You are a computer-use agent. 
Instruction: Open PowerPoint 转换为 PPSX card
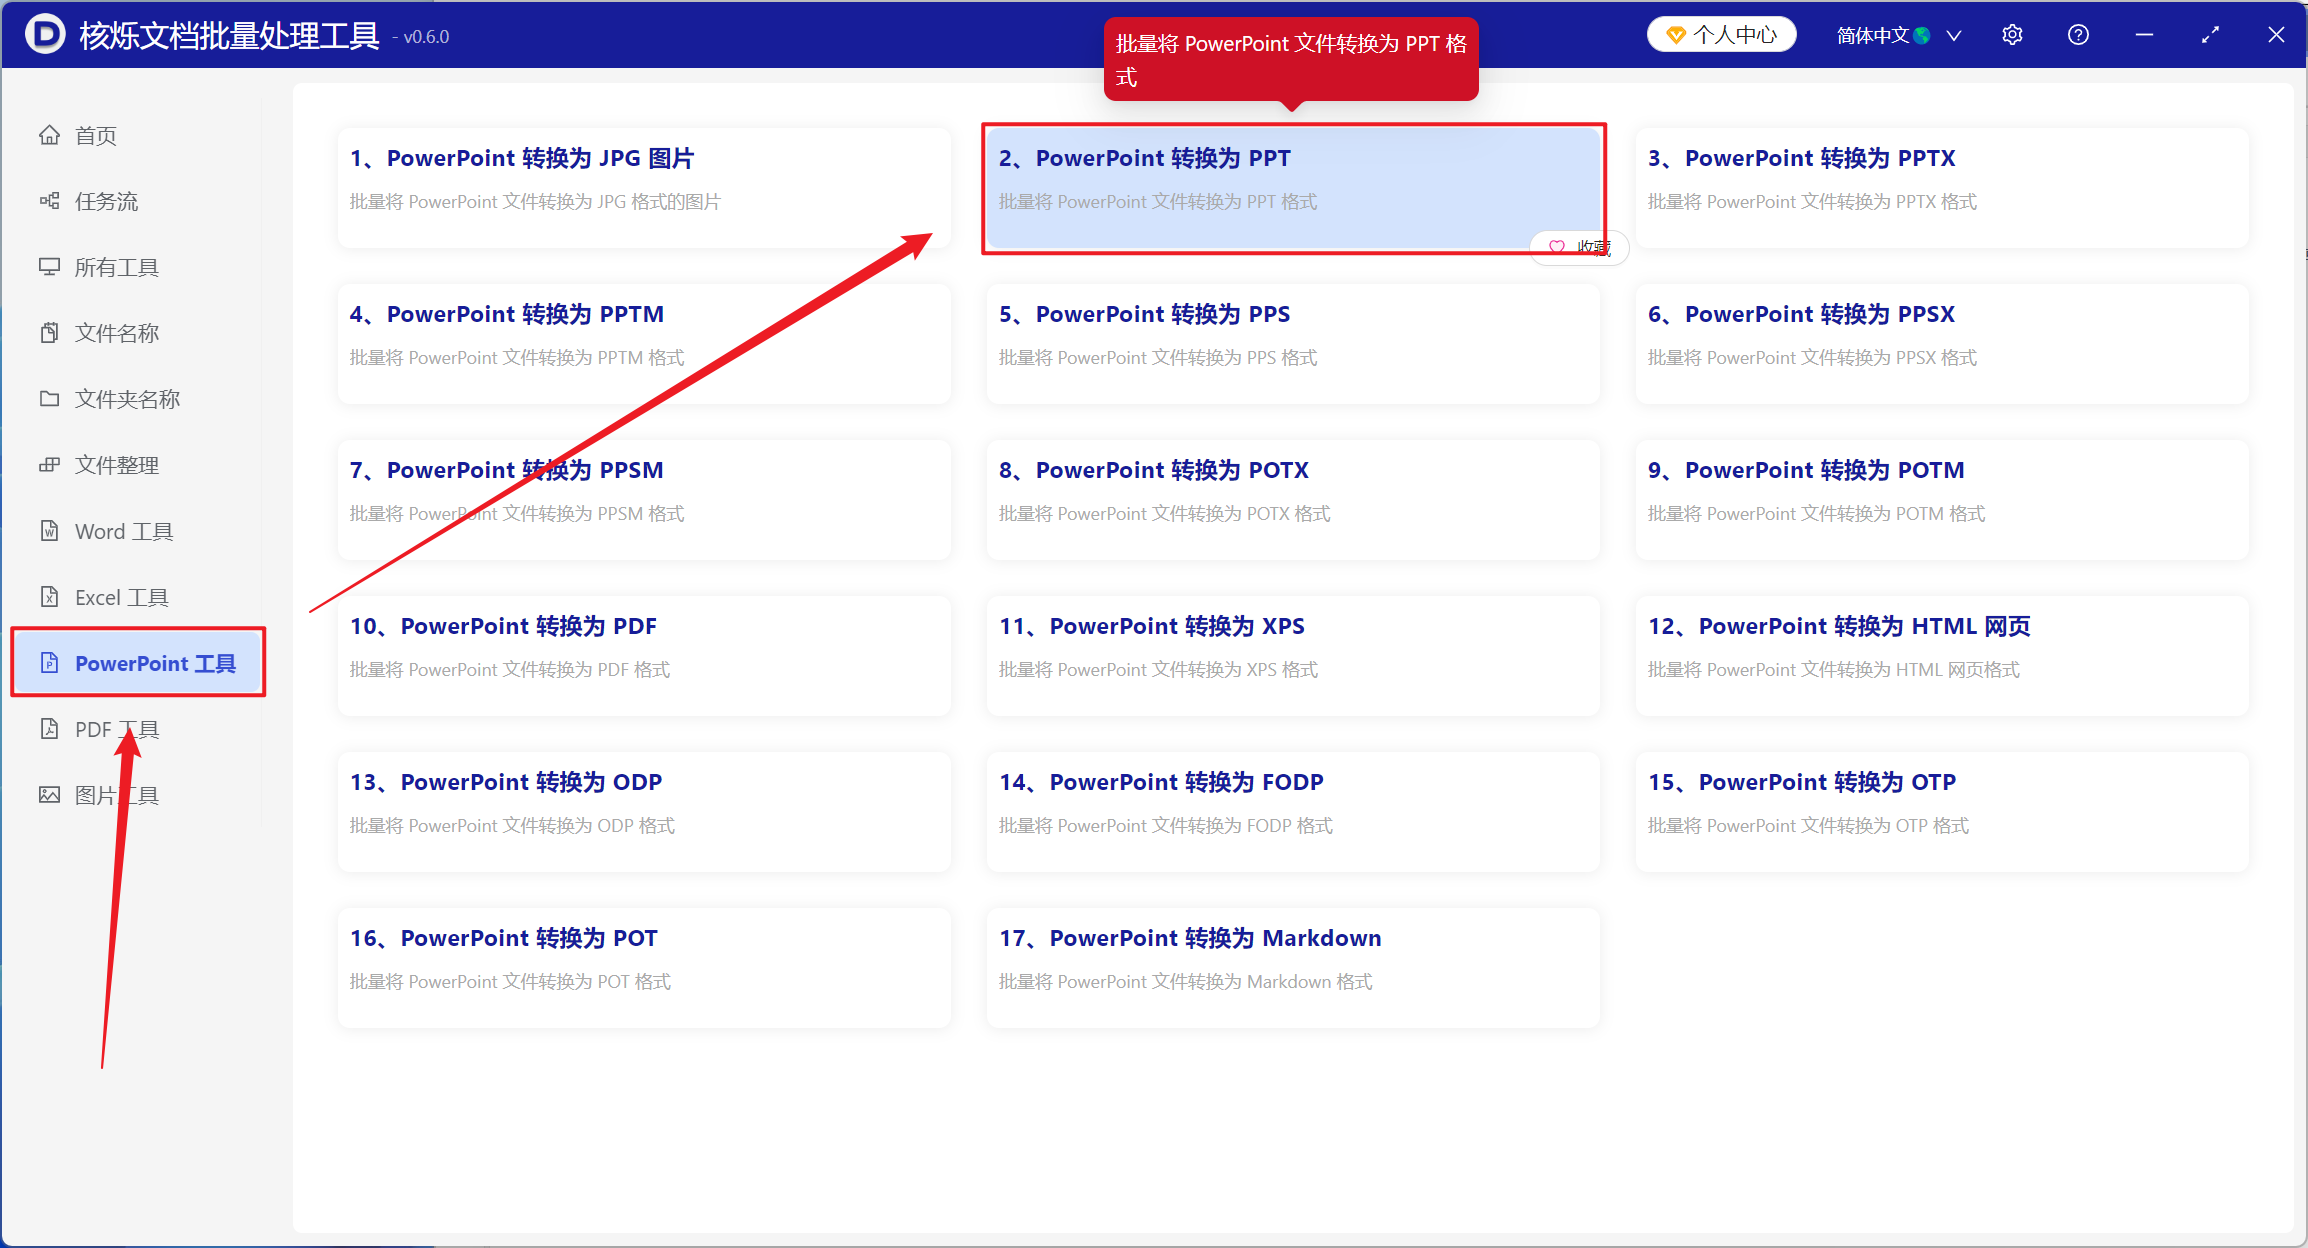1942,344
